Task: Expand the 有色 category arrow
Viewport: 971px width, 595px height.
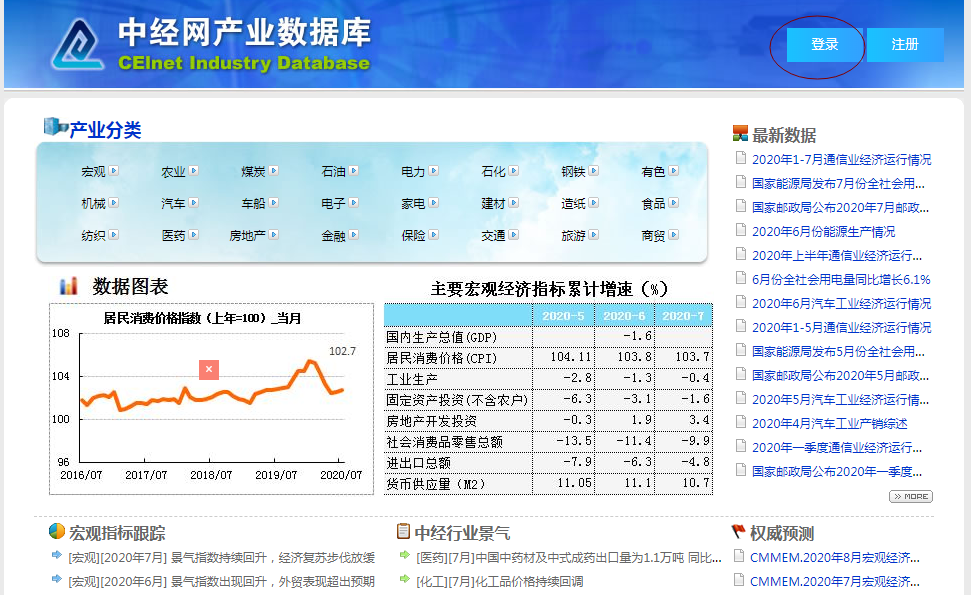Action: tap(674, 171)
